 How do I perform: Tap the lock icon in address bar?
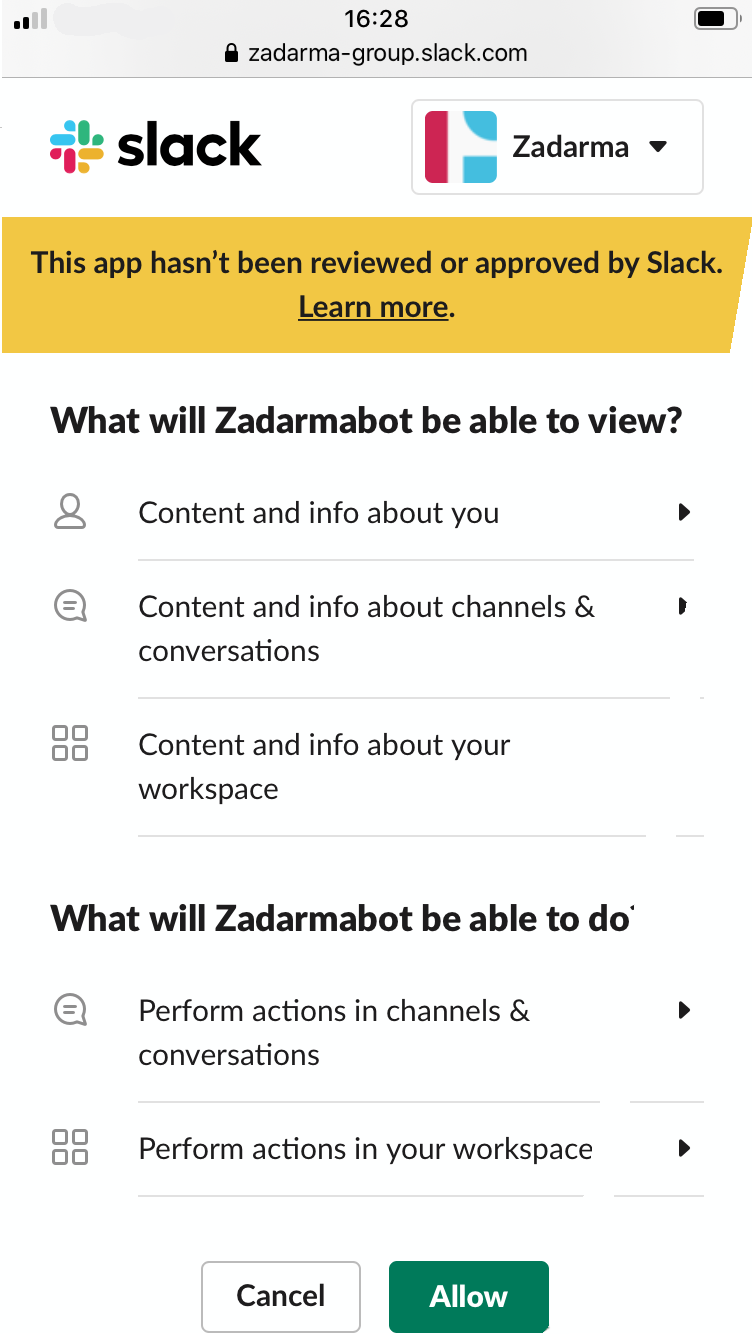232,53
